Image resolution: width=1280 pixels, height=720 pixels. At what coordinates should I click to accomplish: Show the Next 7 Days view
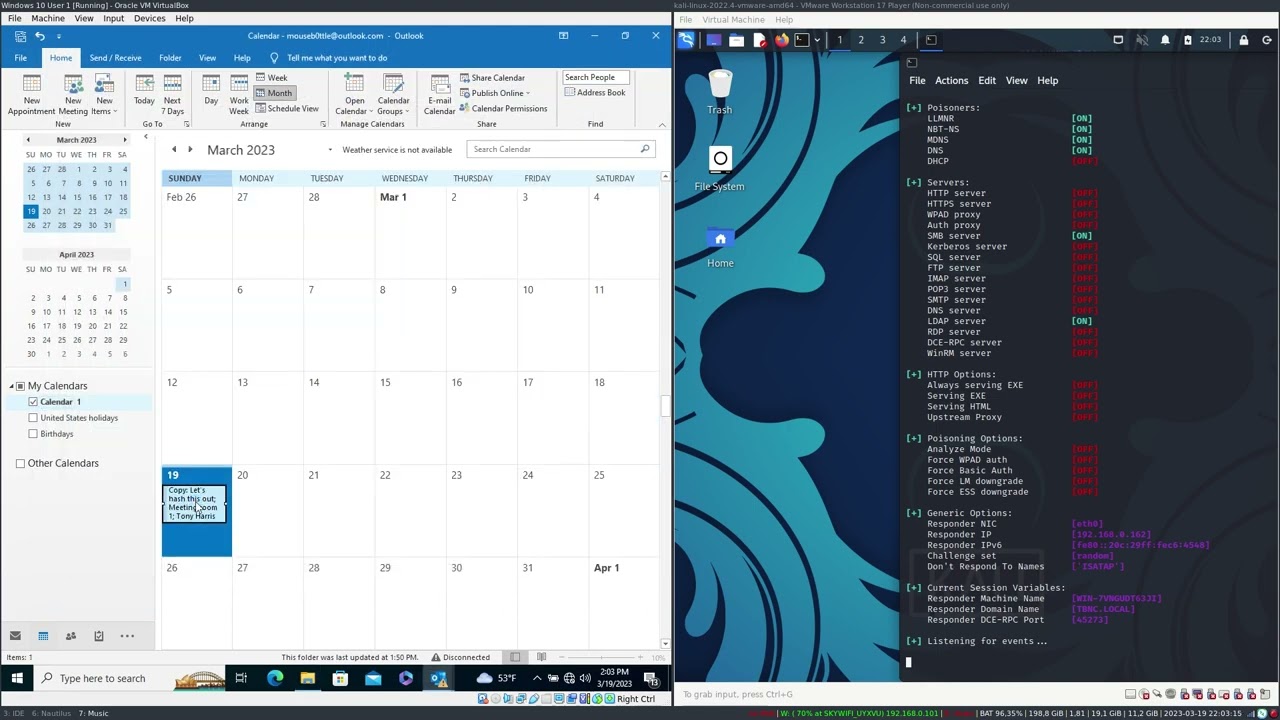click(x=172, y=94)
